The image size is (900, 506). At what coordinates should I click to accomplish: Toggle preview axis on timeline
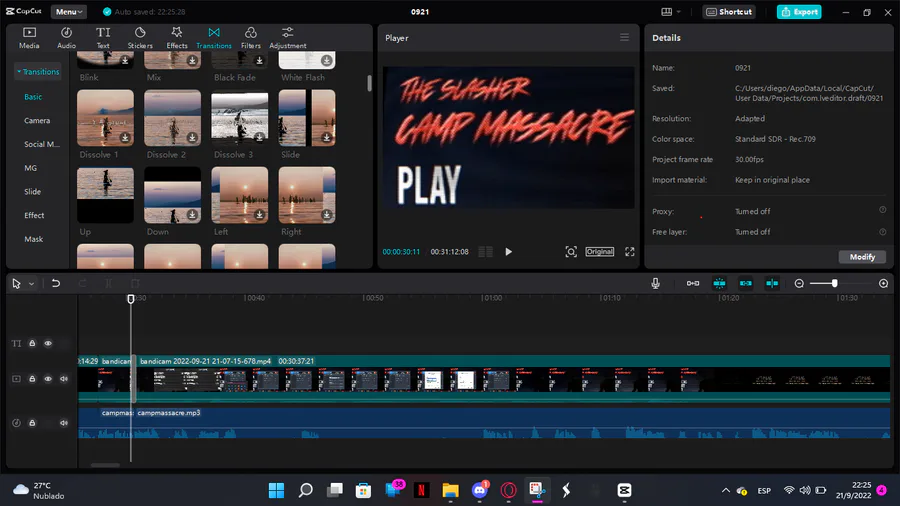[772, 283]
